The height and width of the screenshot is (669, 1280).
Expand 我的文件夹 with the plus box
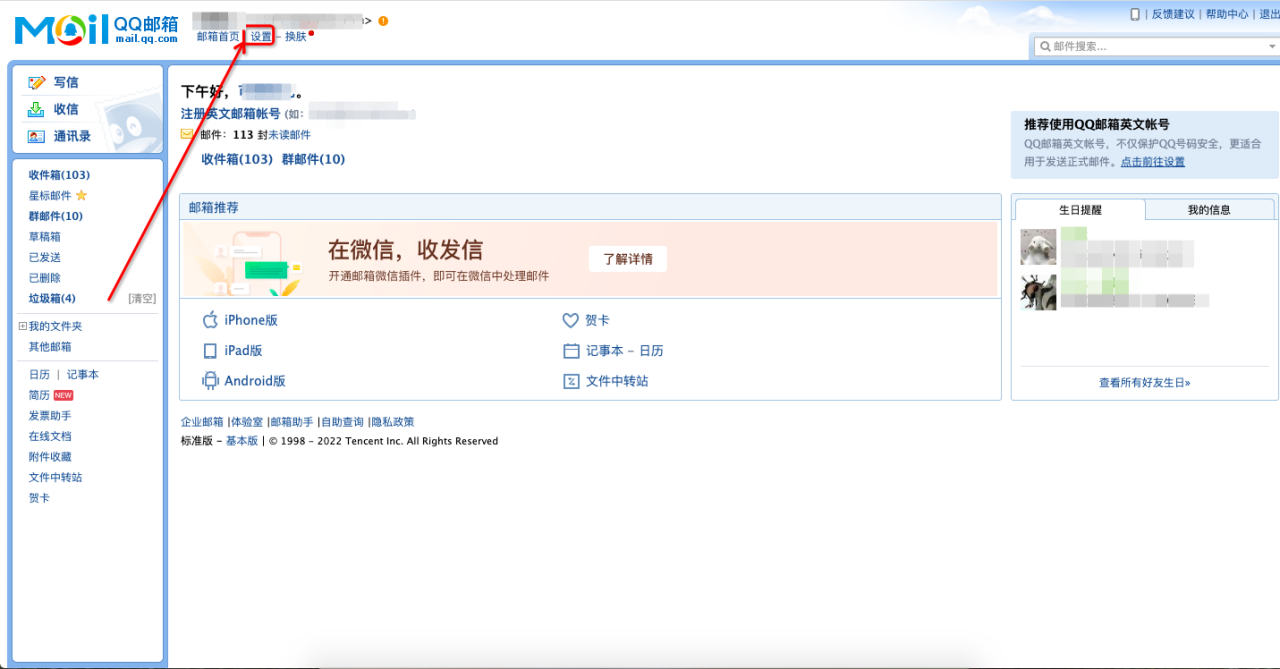coord(22,326)
